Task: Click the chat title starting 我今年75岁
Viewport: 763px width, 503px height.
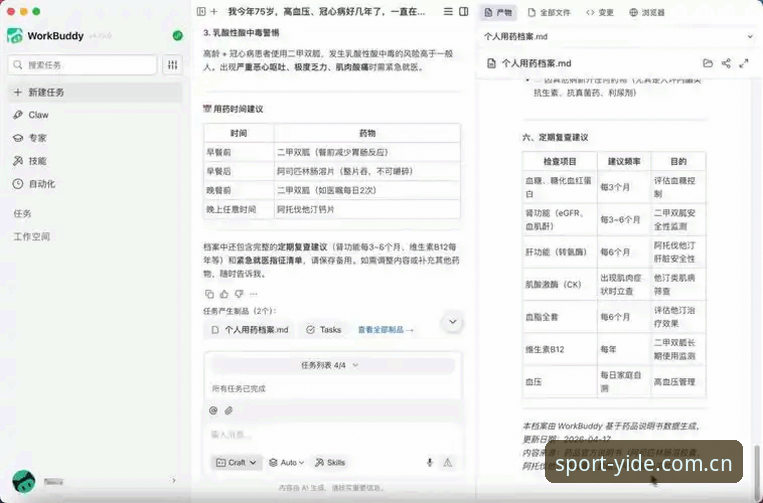Action: pos(326,12)
